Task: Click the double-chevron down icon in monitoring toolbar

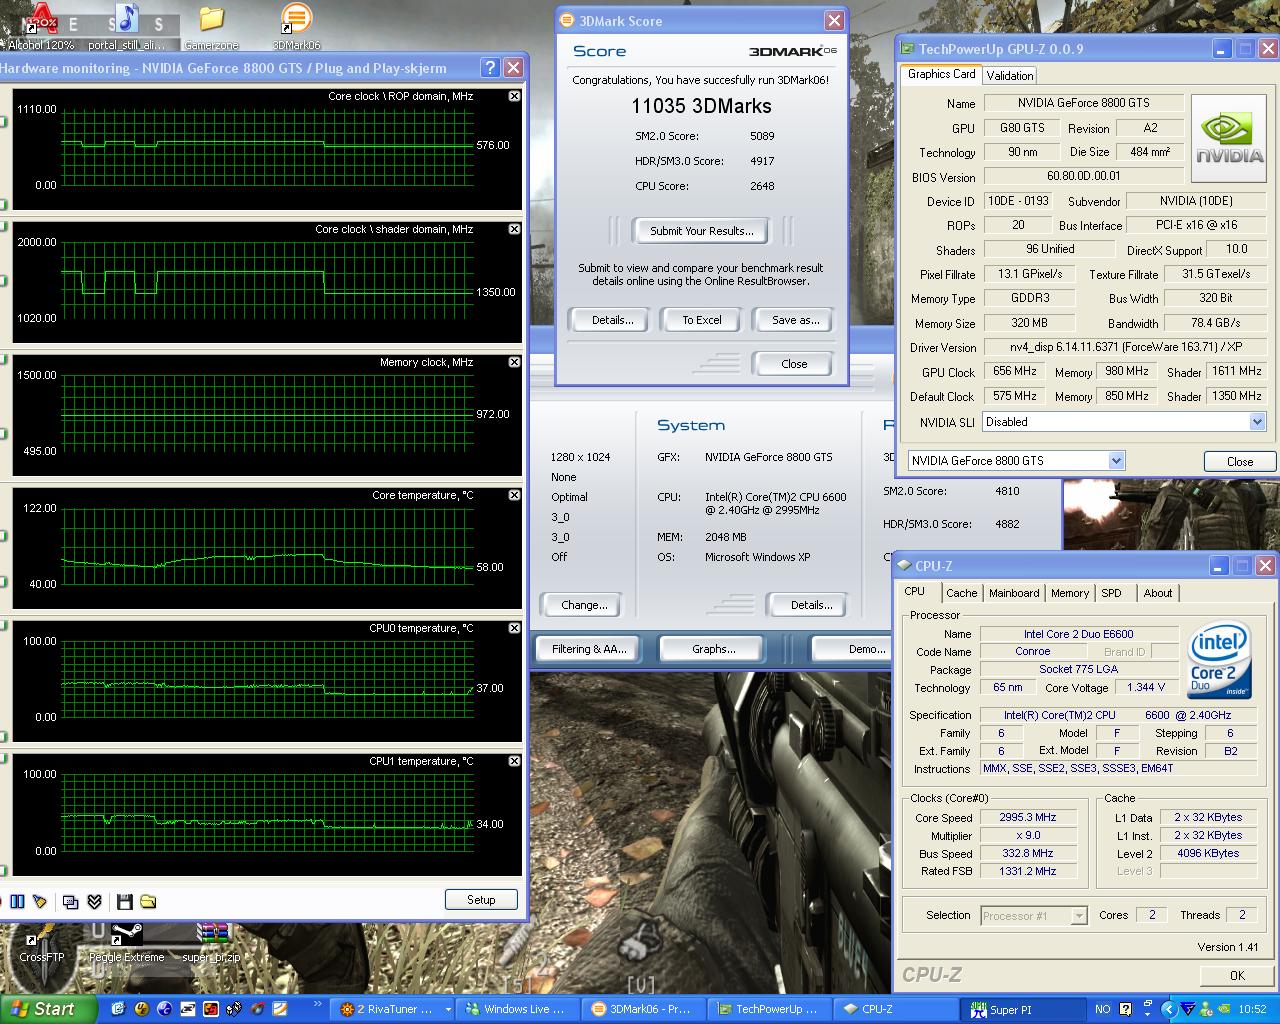Action: pos(94,901)
